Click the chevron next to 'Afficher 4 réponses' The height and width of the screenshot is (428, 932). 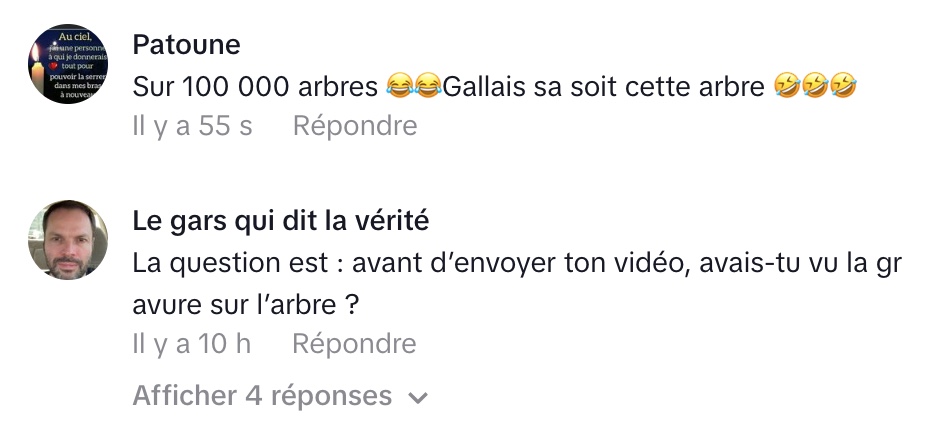pyautogui.click(x=418, y=398)
